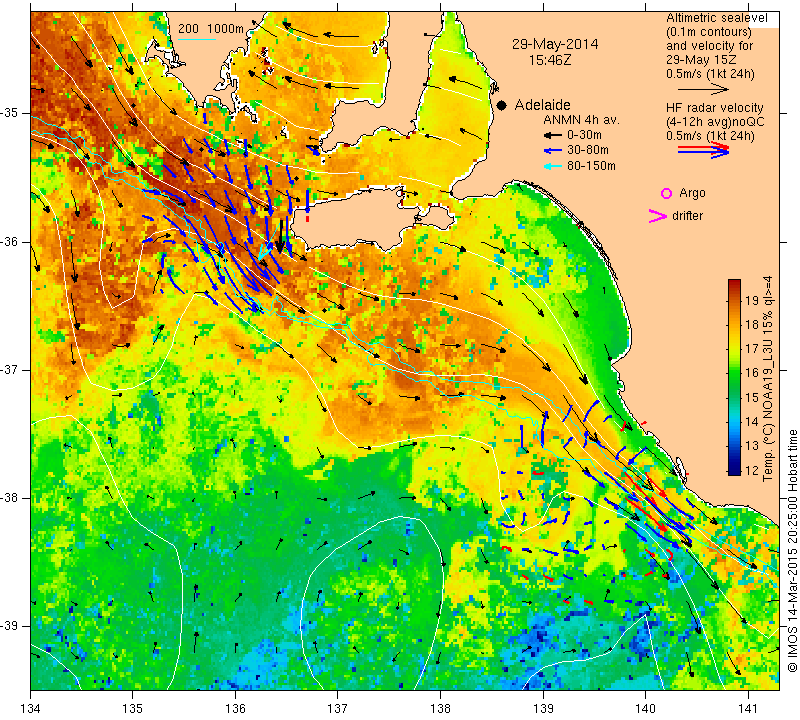
Task: Click the temperature color bar
Action: point(734,377)
